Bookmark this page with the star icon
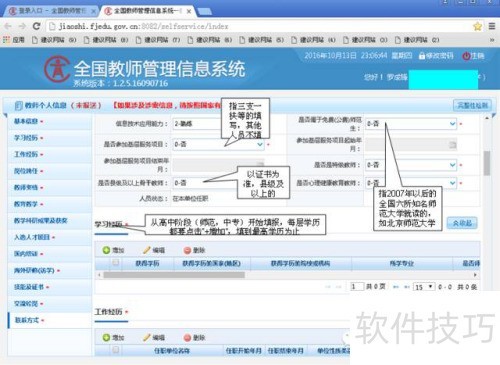500x365 pixels. (477, 26)
